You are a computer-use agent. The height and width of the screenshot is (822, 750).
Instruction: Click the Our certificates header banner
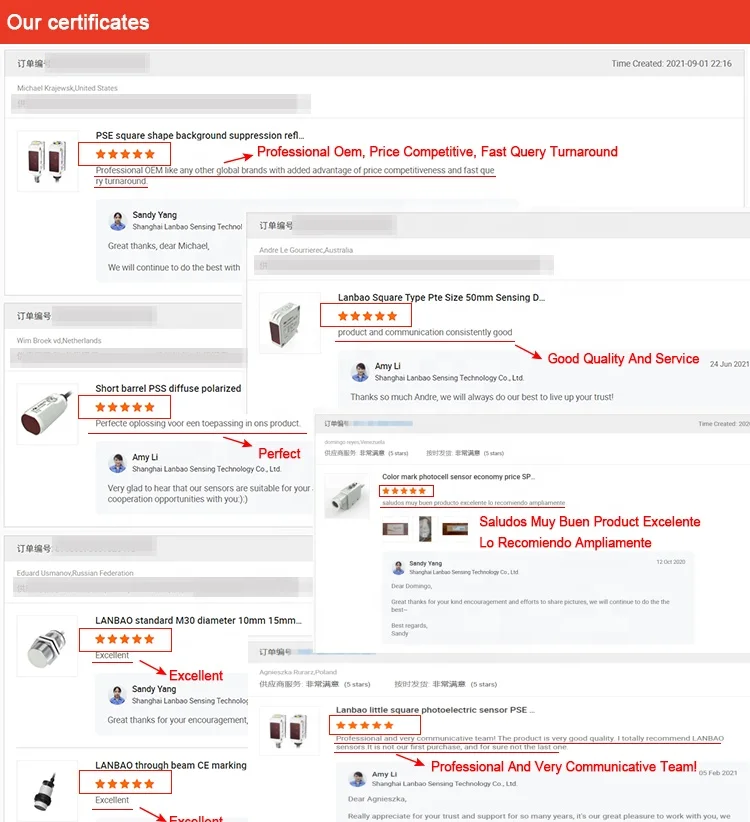(375, 22)
